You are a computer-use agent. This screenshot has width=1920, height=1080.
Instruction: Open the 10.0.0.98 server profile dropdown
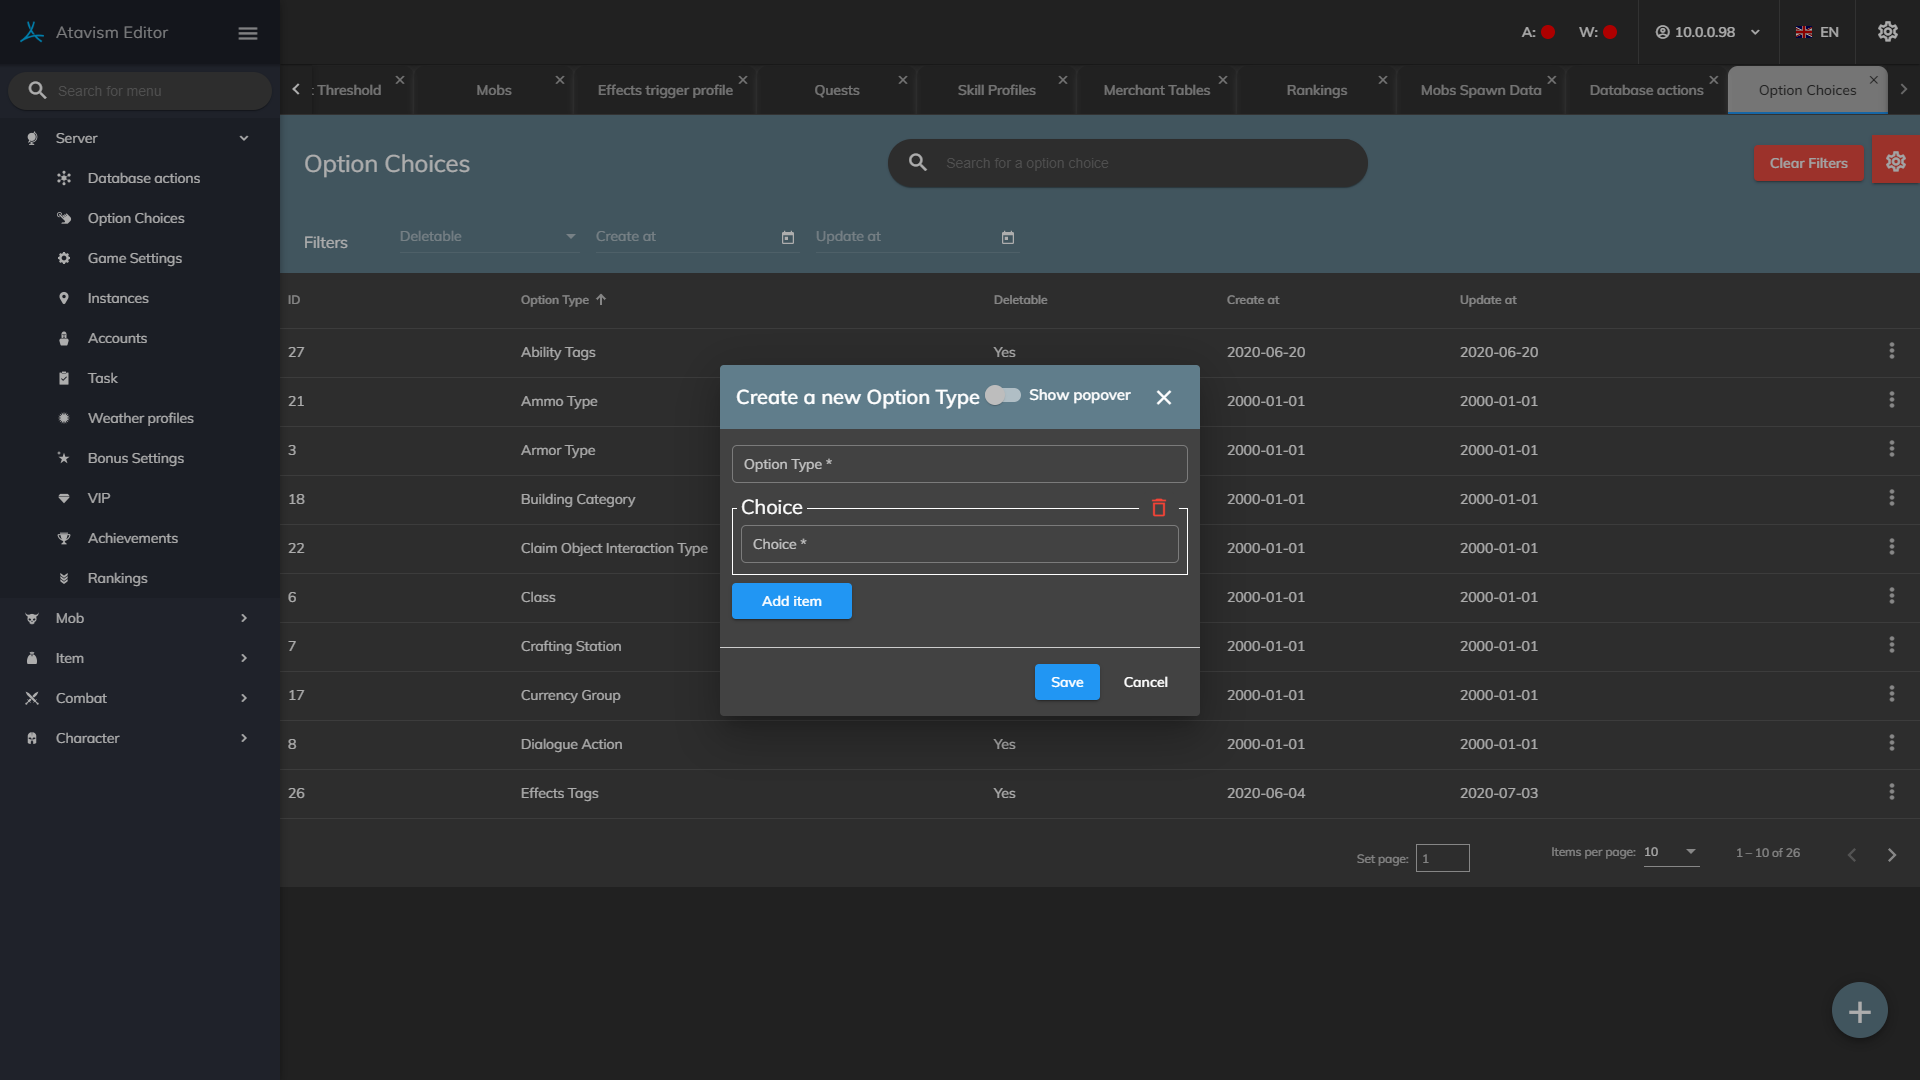[x=1707, y=32]
